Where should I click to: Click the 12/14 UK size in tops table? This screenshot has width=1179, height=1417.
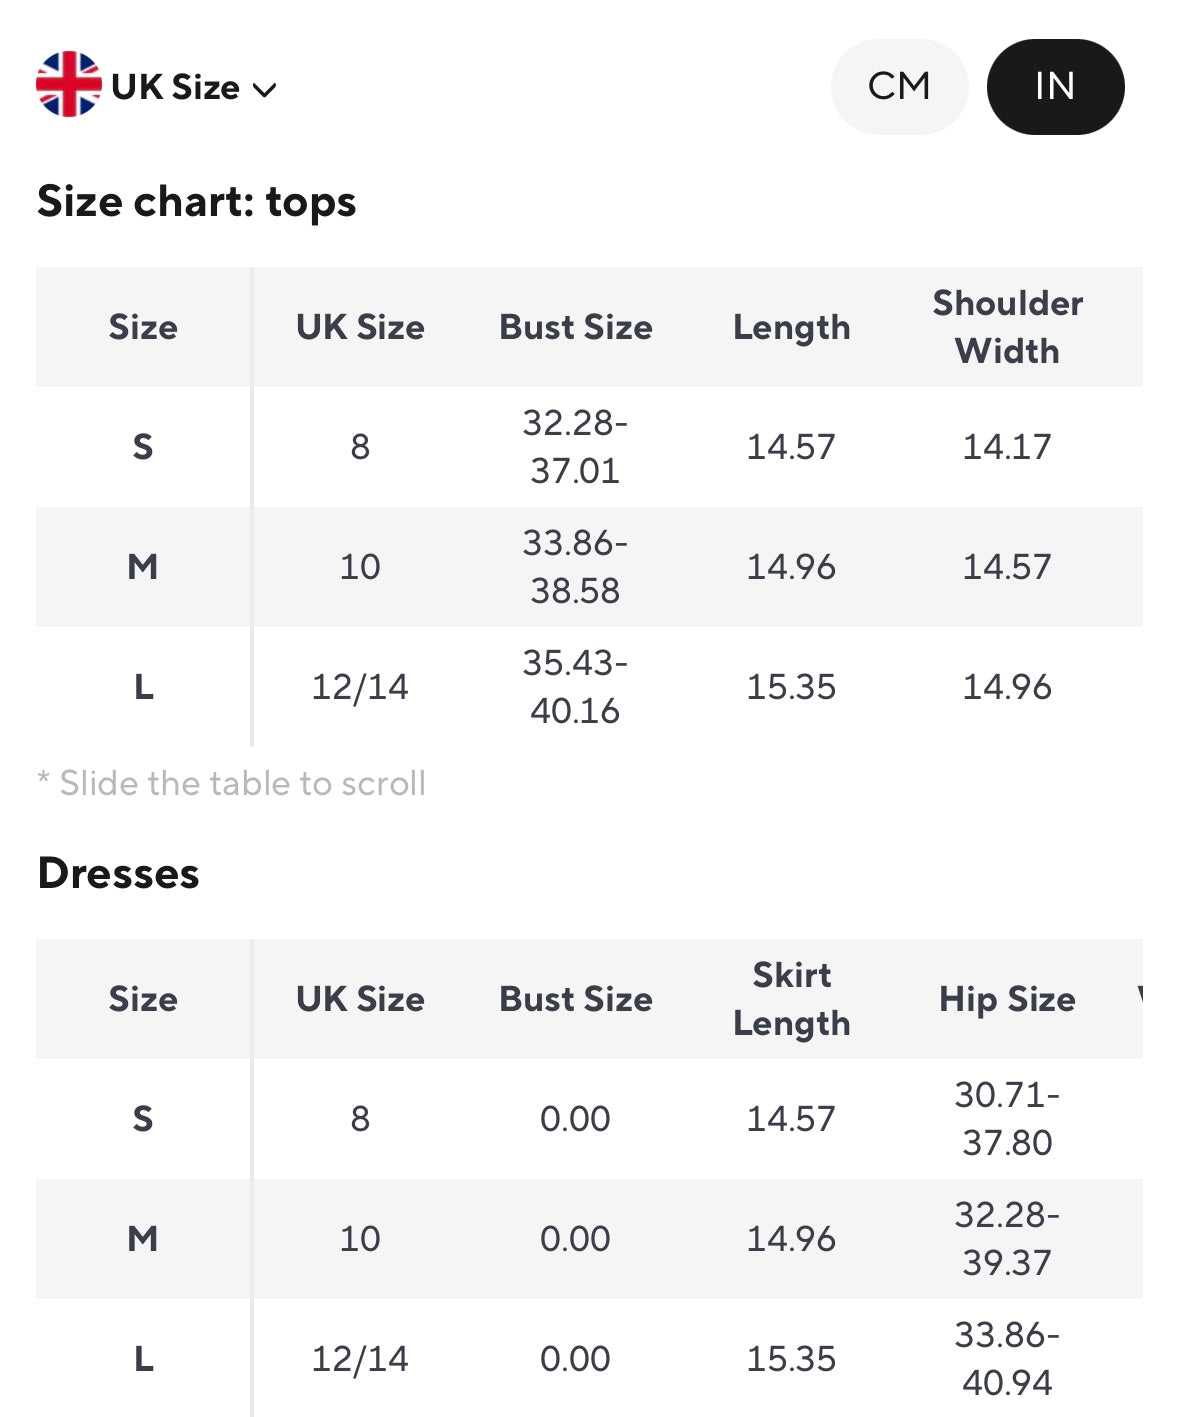click(360, 687)
